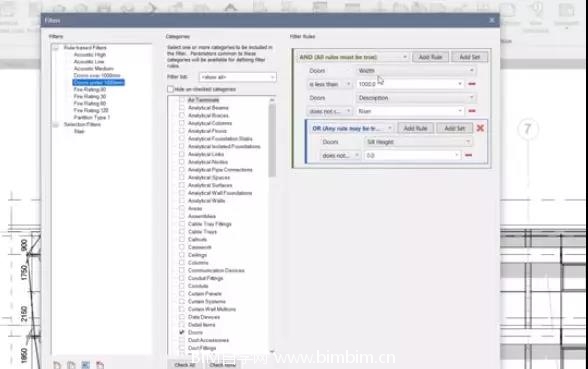The width and height of the screenshot is (588, 369).
Task: Open the Sill Height parameter dropdown
Action: click(418, 142)
